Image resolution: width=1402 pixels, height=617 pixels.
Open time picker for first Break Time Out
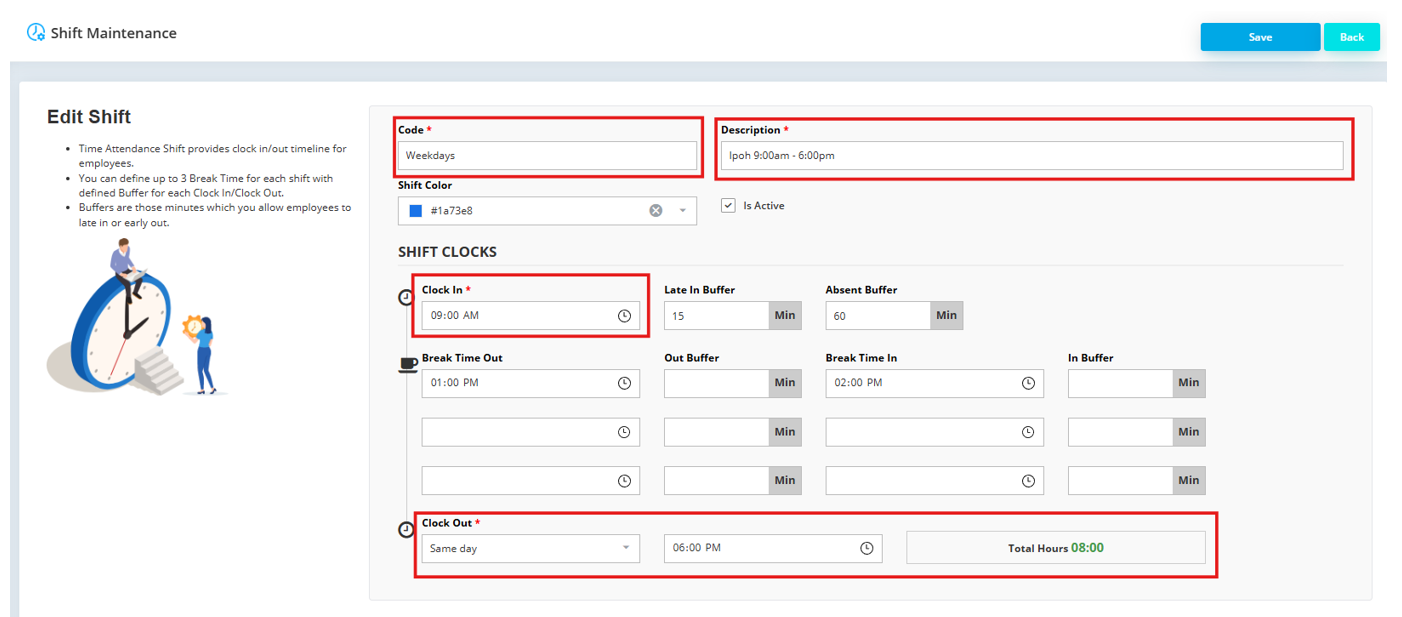[x=624, y=383]
